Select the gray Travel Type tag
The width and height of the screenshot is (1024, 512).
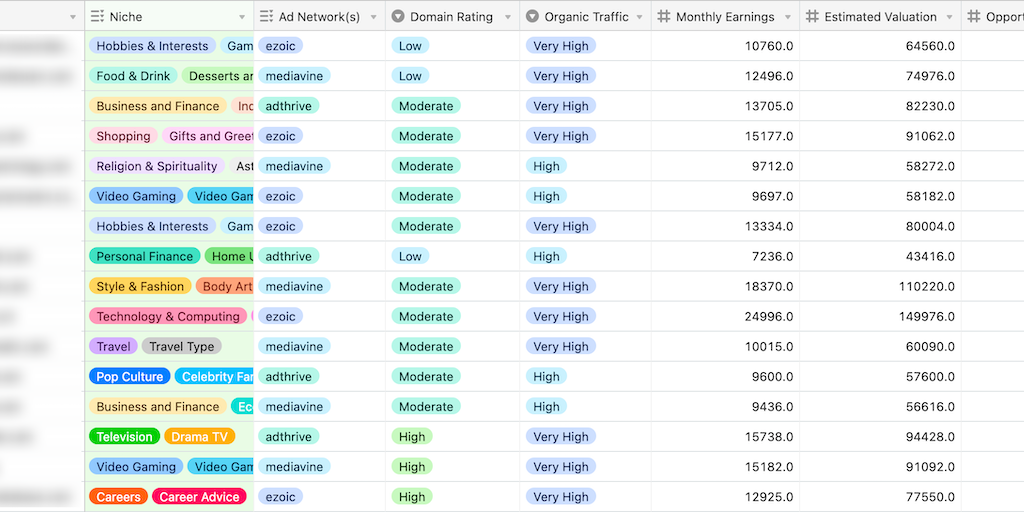pyautogui.click(x=181, y=347)
